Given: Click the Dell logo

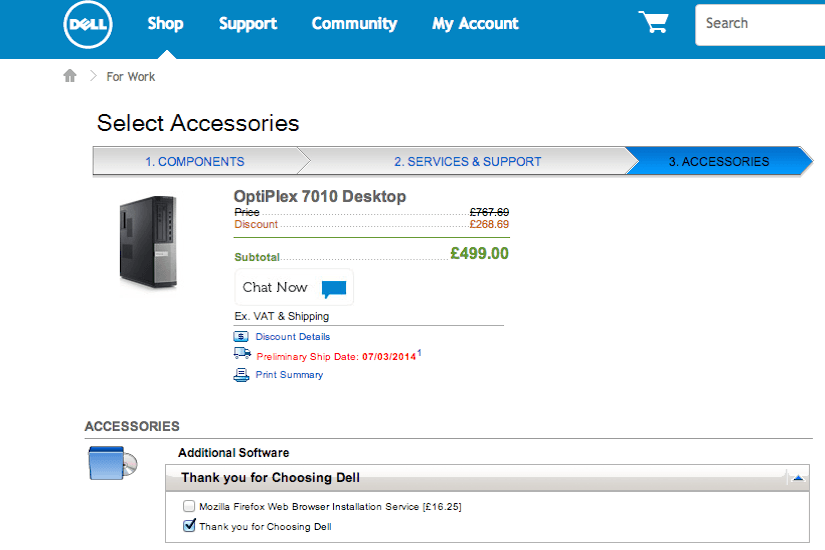Looking at the screenshot, I should point(88,24).
